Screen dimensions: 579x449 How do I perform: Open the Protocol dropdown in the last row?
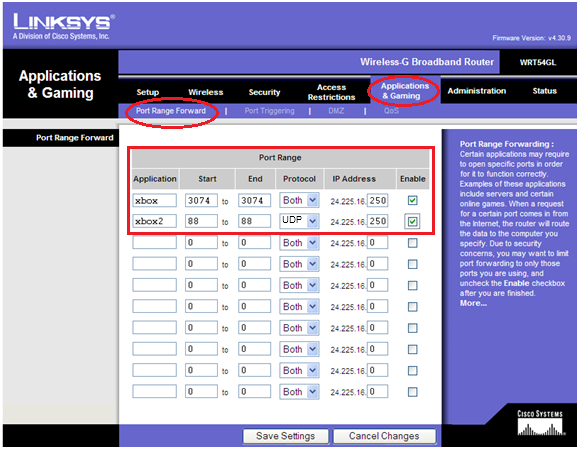coord(299,392)
